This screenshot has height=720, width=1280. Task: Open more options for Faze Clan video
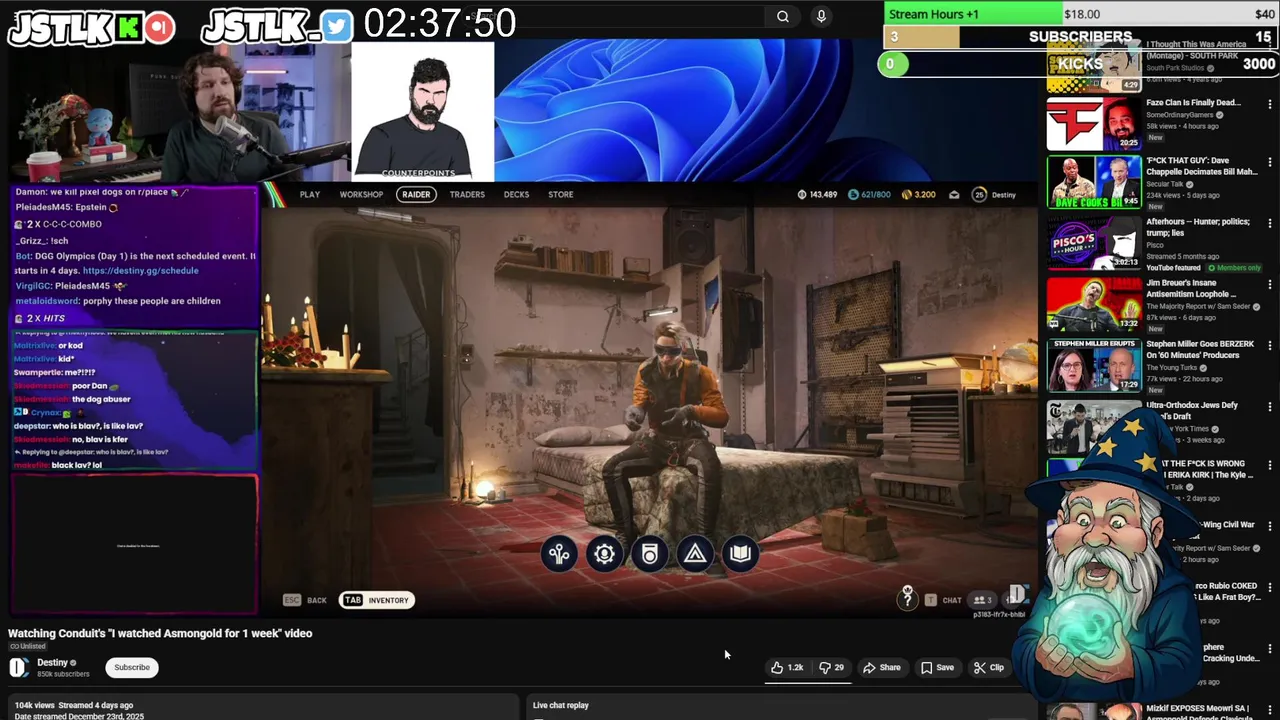click(1270, 104)
